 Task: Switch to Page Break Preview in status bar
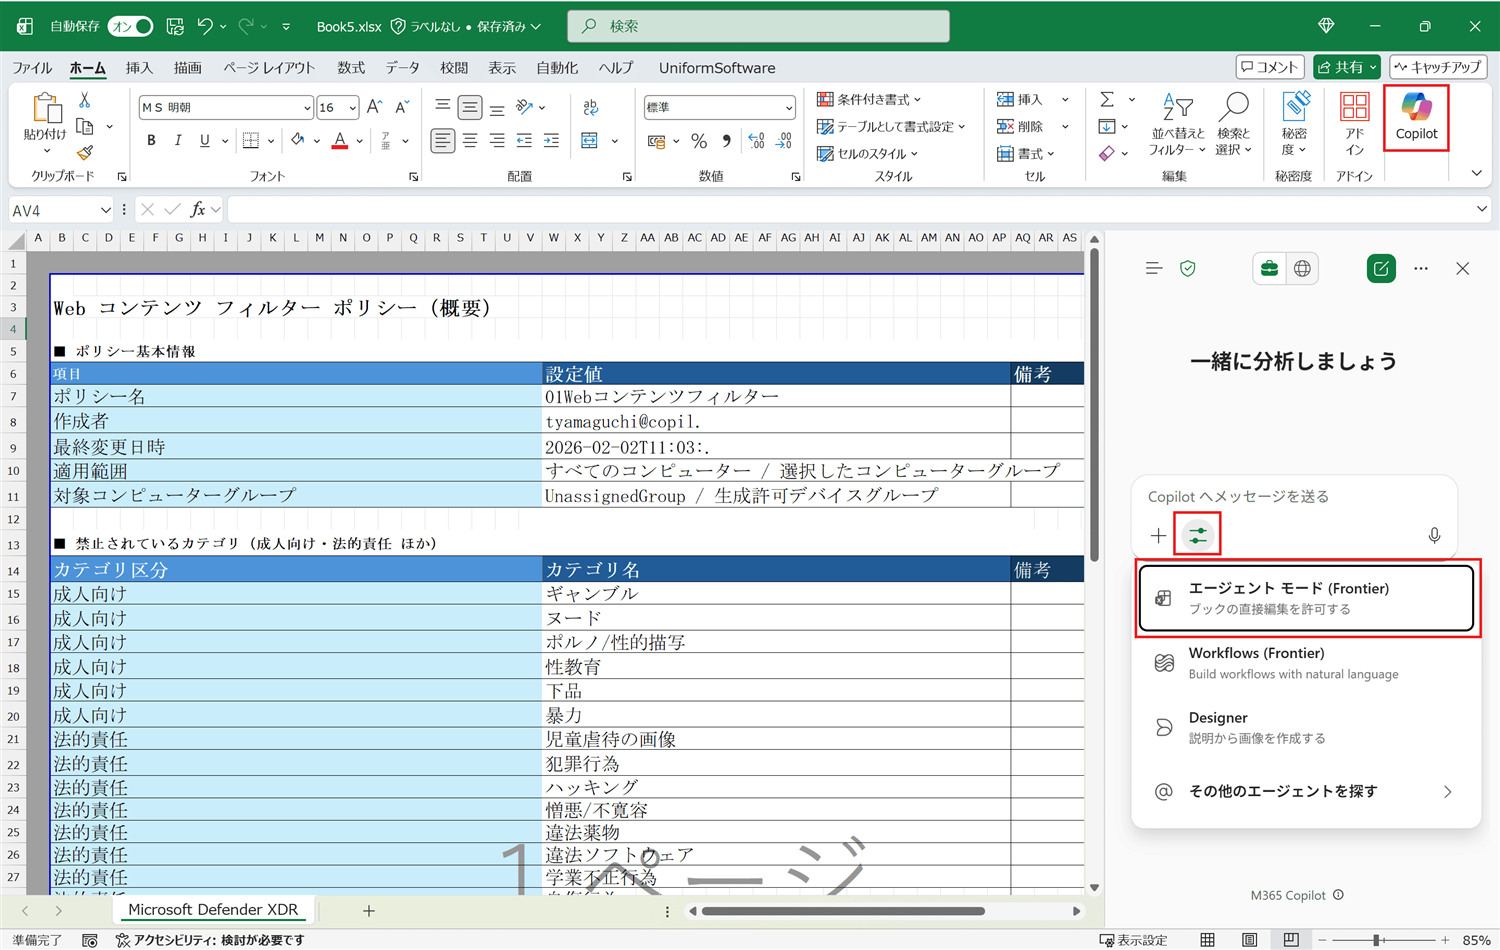pos(1291,940)
